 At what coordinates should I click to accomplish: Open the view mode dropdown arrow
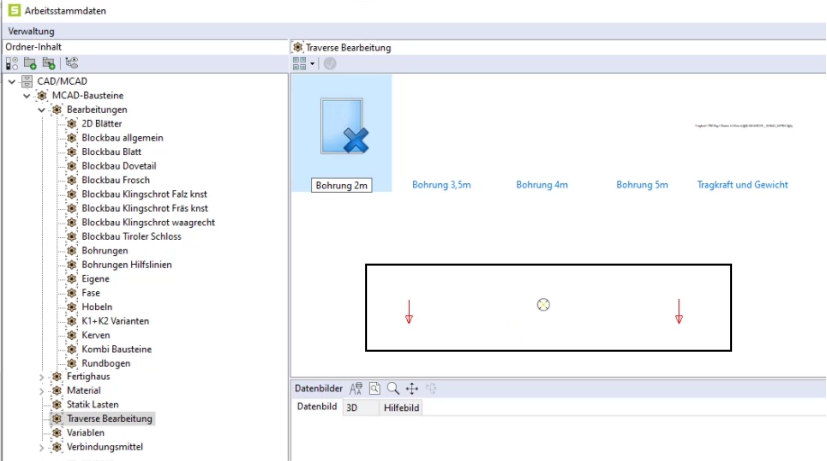tap(313, 64)
